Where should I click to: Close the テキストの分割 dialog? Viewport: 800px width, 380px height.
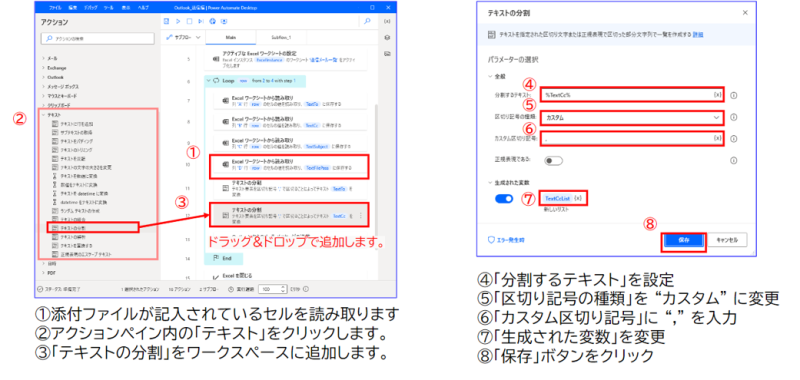point(745,13)
